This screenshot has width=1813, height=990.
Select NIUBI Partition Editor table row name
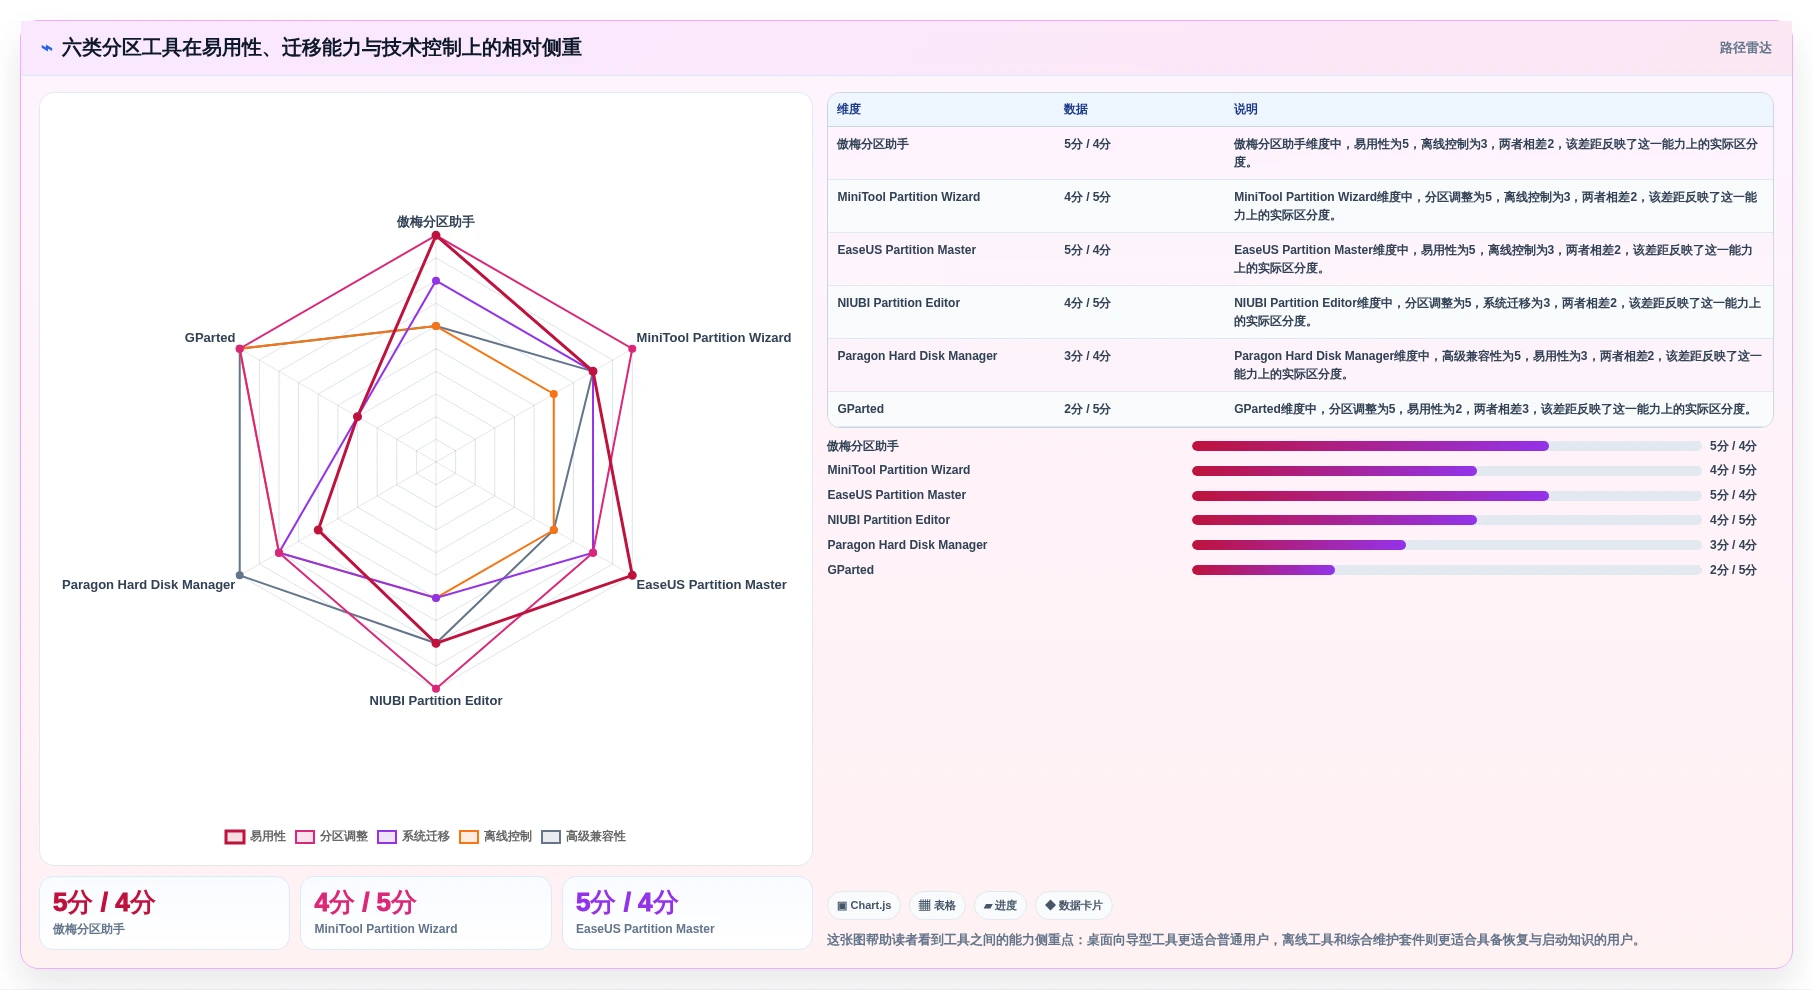pos(898,303)
